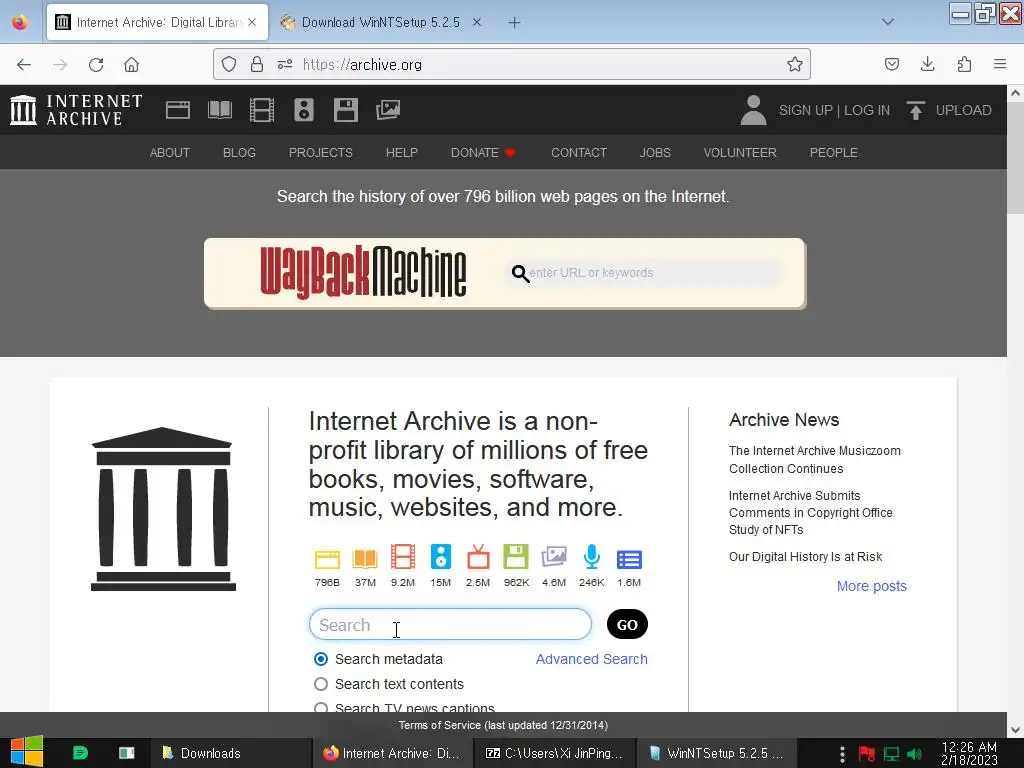Image resolution: width=1024 pixels, height=768 pixels.
Task: Open the Video film icon in header
Action: click(262, 110)
